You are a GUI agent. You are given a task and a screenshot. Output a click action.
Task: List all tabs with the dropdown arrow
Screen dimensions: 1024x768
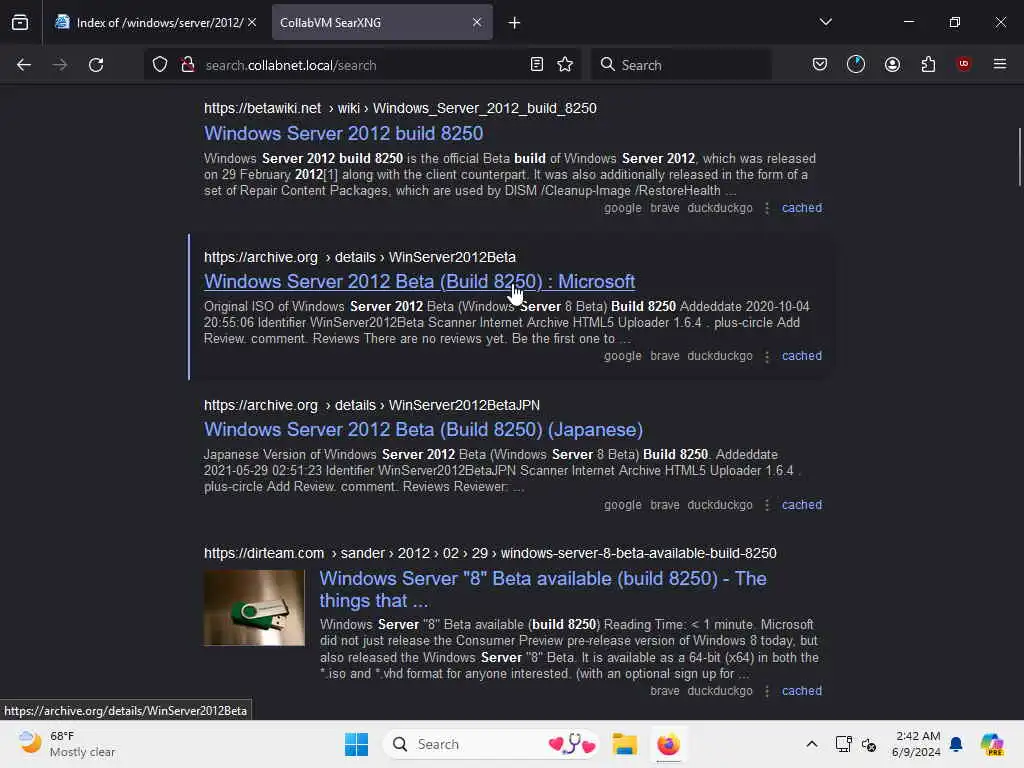click(x=825, y=22)
